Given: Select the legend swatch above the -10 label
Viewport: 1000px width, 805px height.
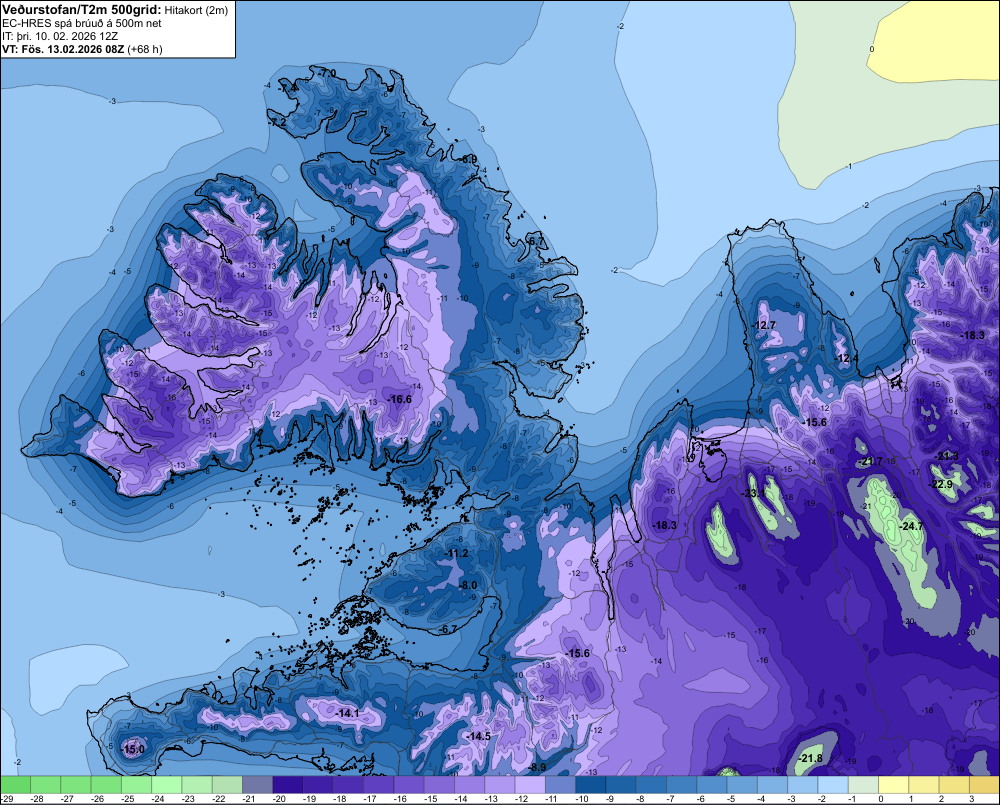Looking at the screenshot, I should coord(591,784).
